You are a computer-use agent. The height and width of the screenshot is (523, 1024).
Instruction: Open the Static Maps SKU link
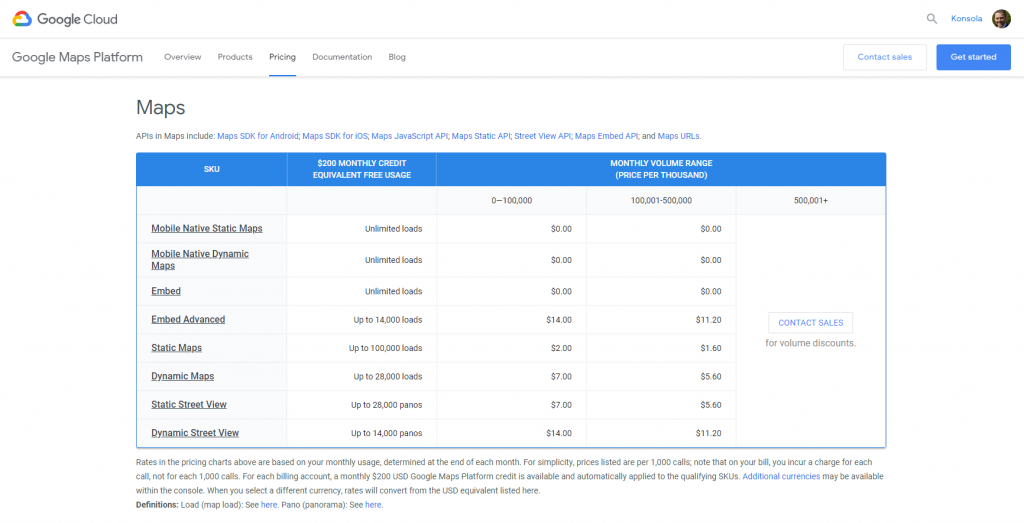pos(176,348)
